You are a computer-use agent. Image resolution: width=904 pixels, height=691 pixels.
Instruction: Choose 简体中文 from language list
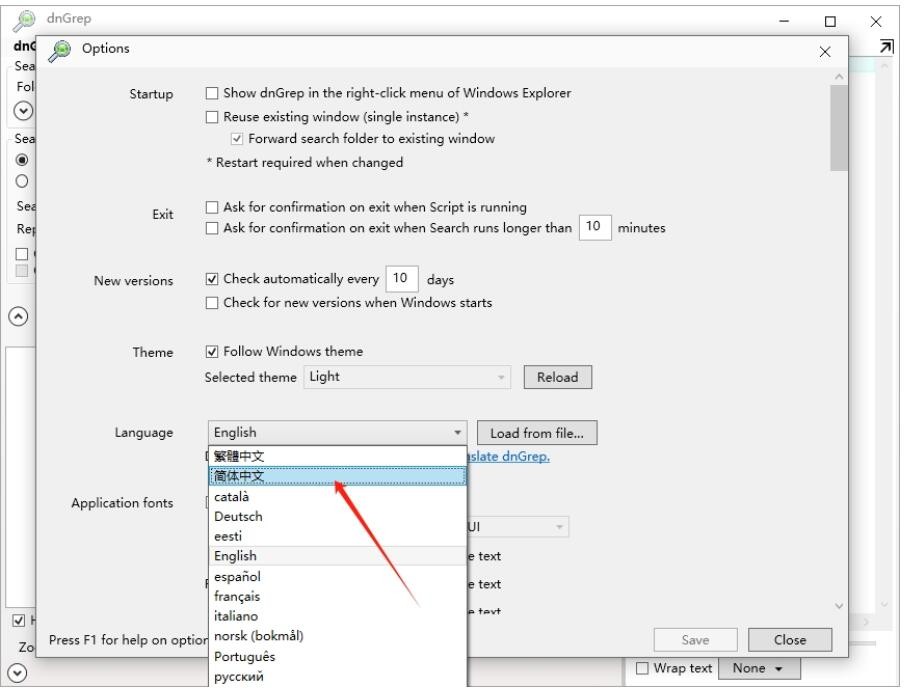click(x=337, y=477)
